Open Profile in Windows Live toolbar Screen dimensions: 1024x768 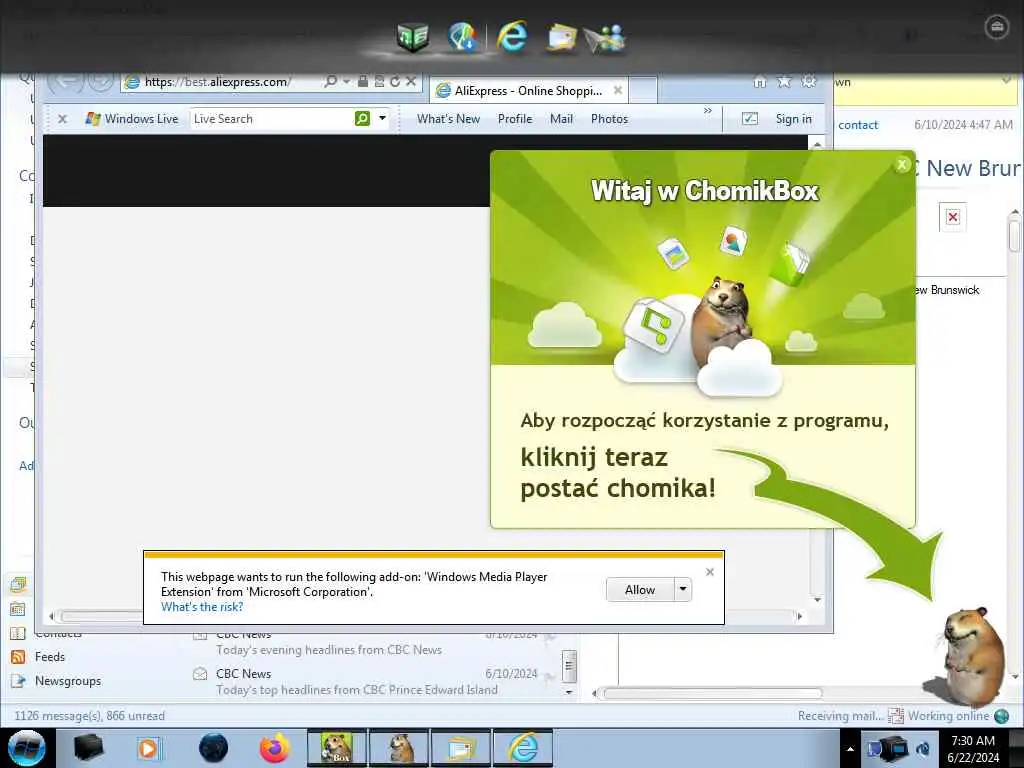[x=515, y=119]
